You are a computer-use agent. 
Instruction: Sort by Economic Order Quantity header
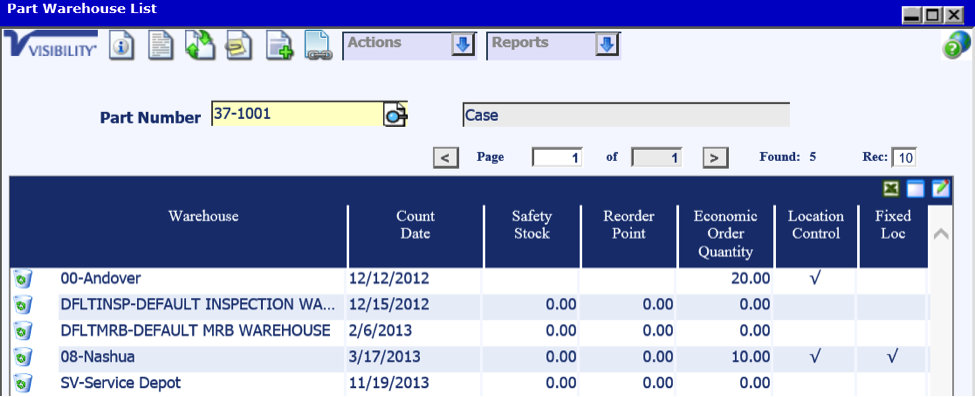726,234
